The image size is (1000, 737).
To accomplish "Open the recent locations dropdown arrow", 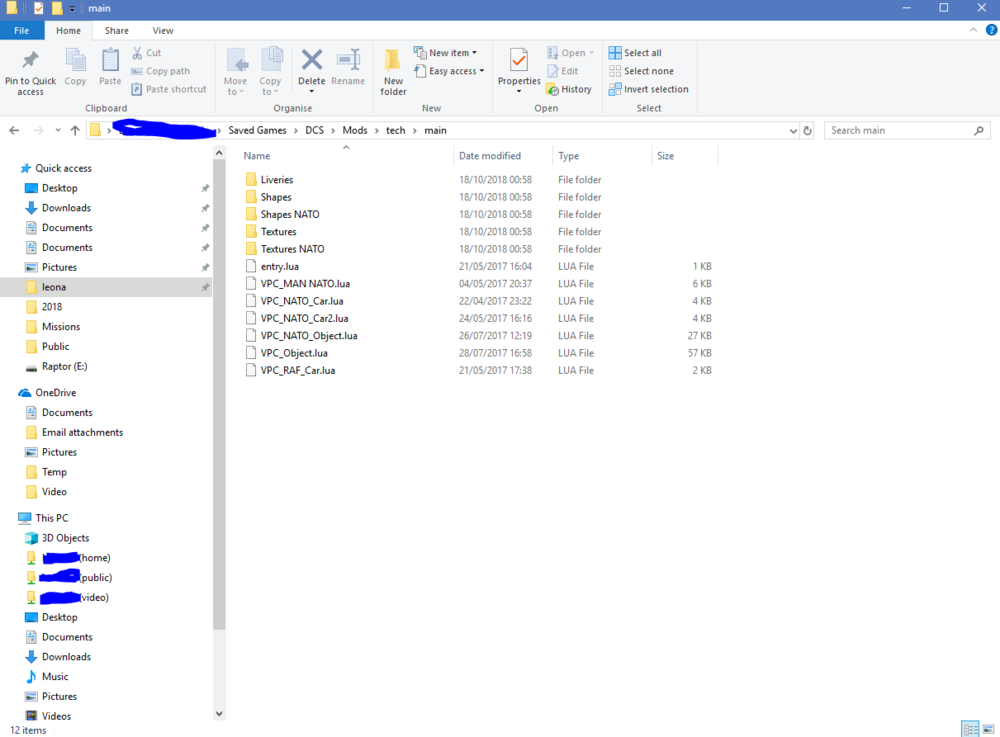I will point(57,130).
